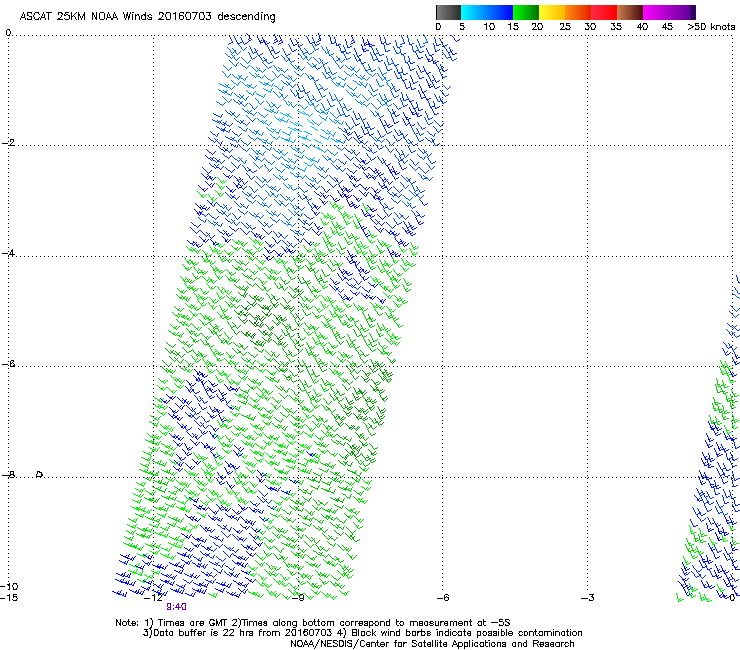Image resolution: width=740 pixels, height=650 pixels.
Task: Click the -4 latitude axis label
Action: (8, 253)
